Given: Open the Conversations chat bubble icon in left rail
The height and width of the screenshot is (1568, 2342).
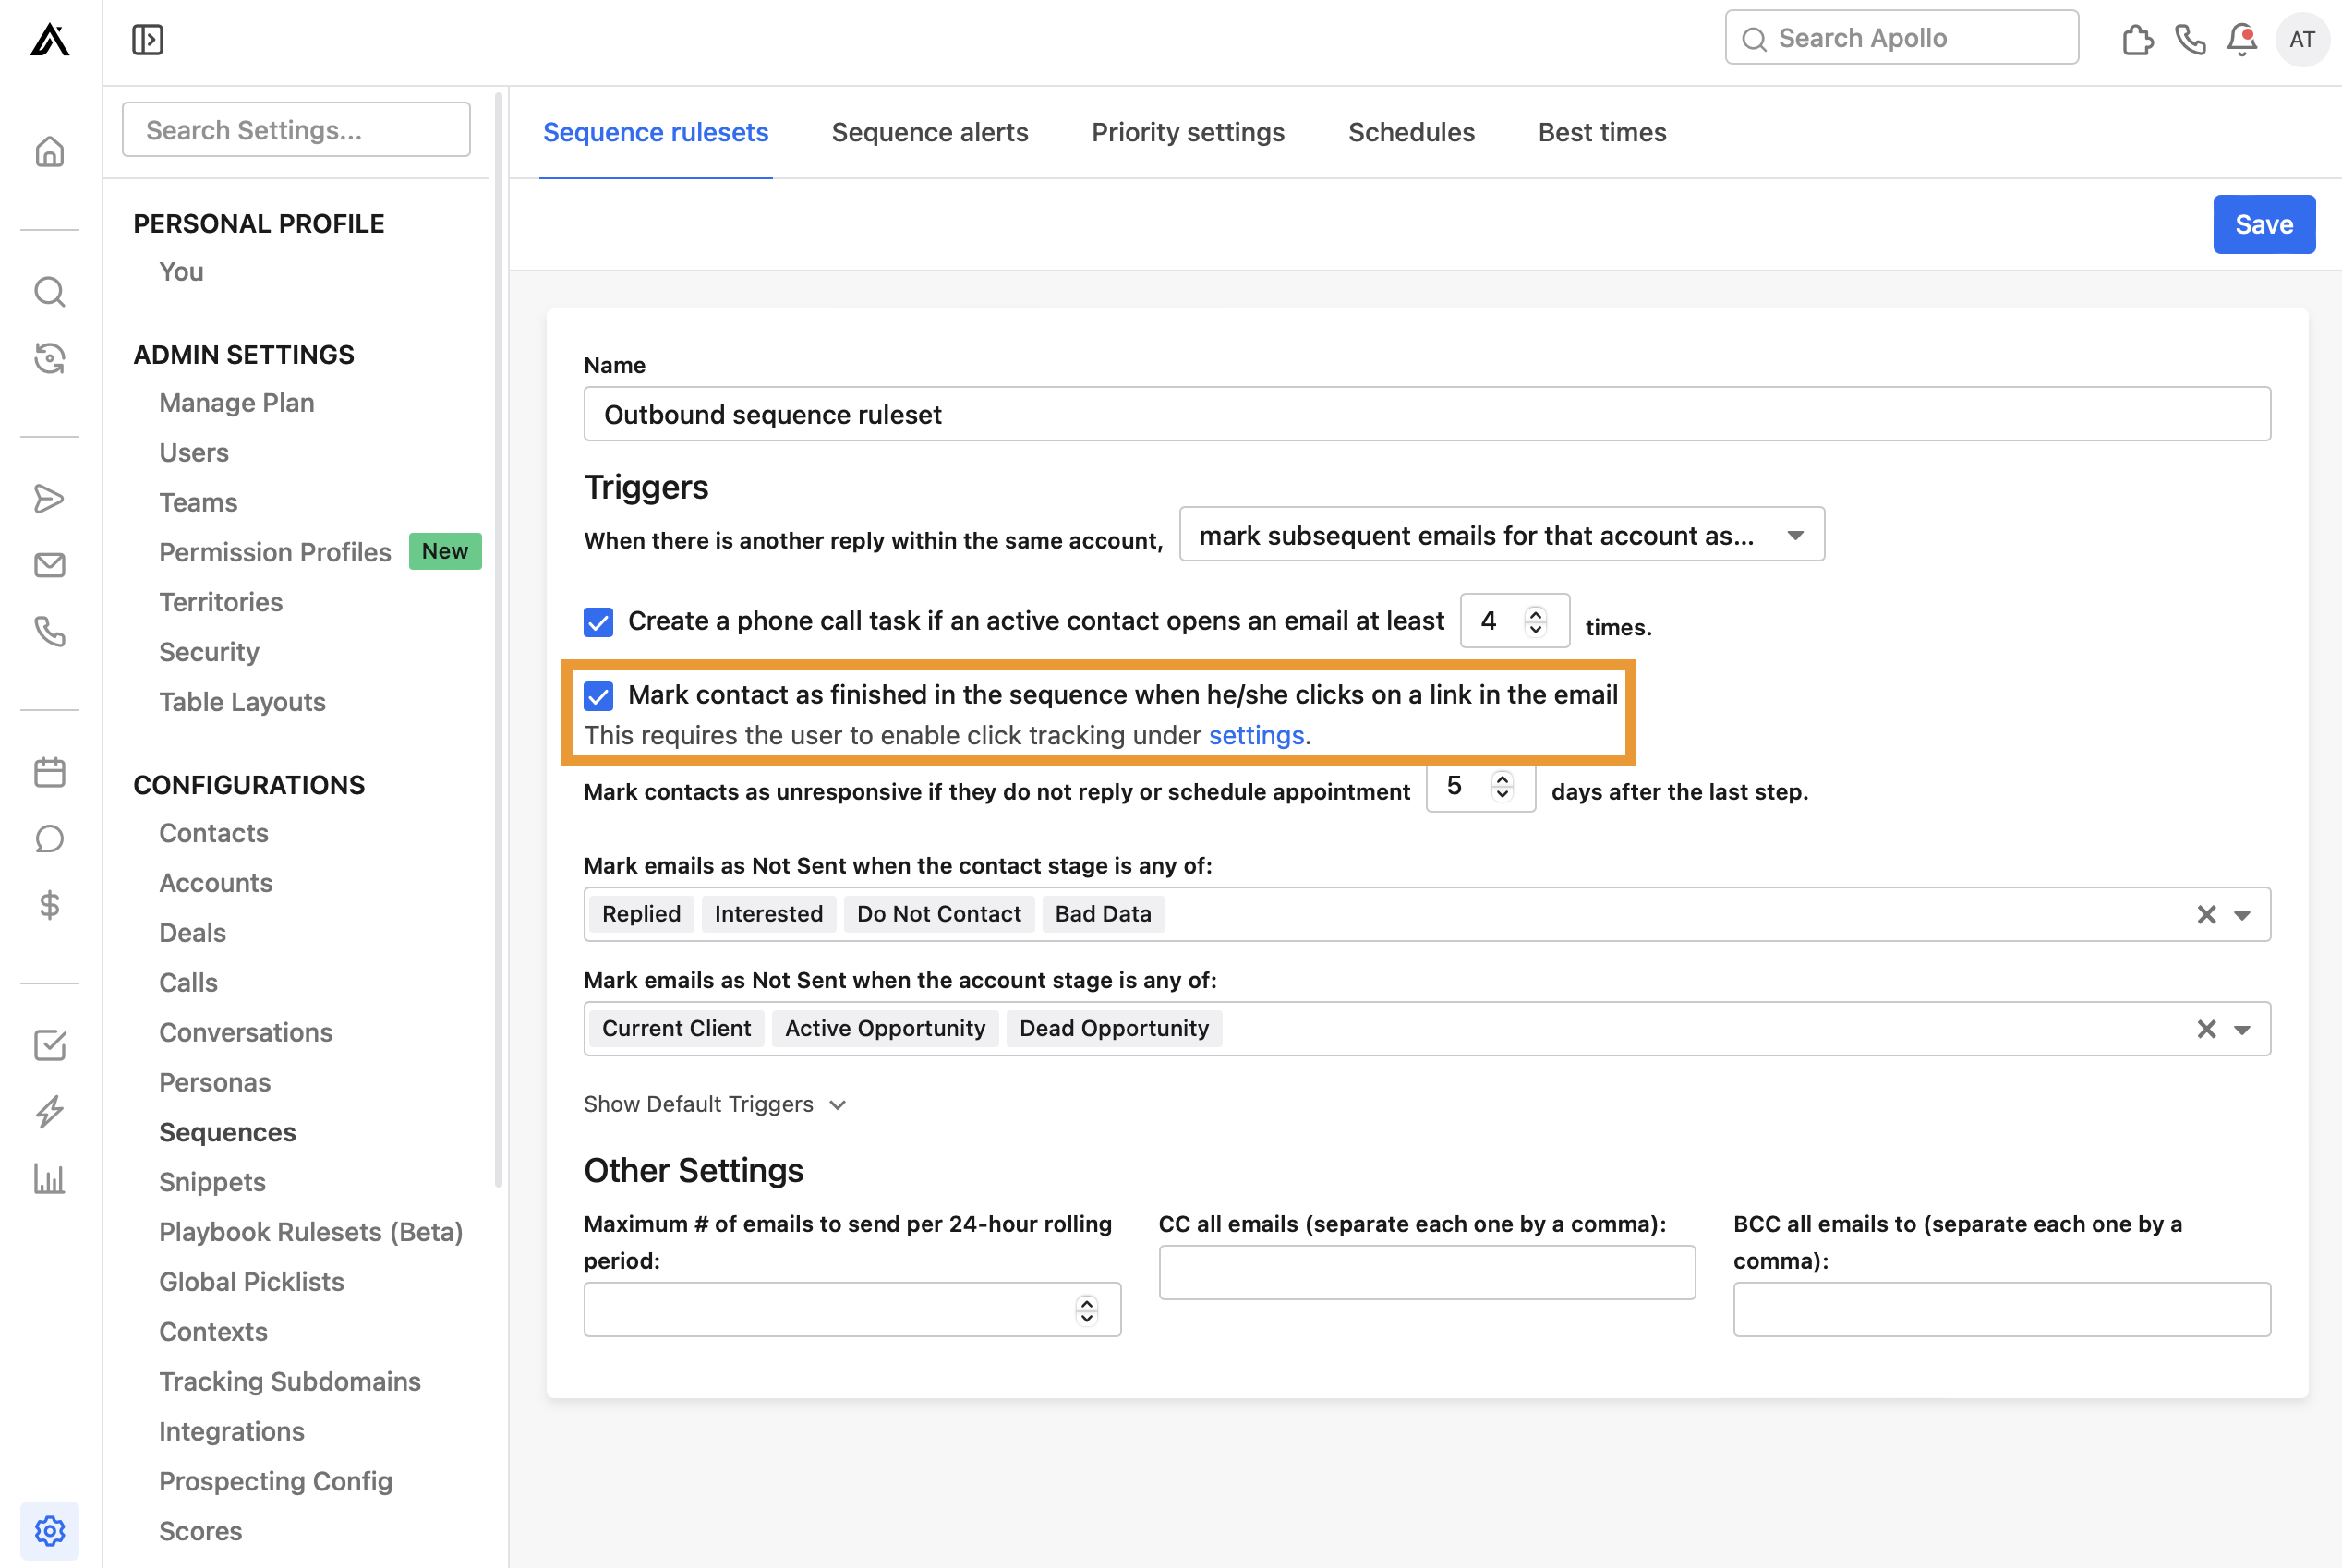Looking at the screenshot, I should pos(49,839).
